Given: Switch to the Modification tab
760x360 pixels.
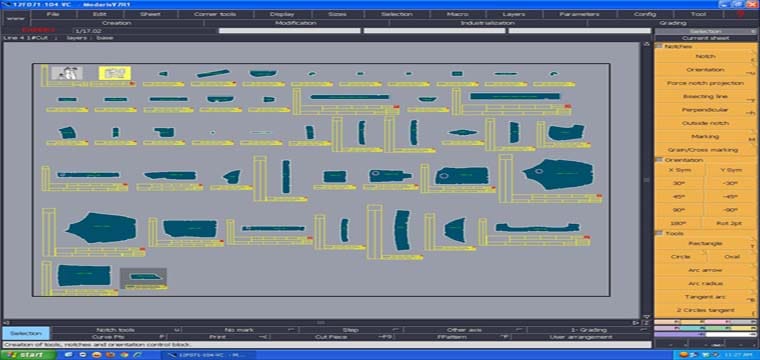Looking at the screenshot, I should click(296, 23).
